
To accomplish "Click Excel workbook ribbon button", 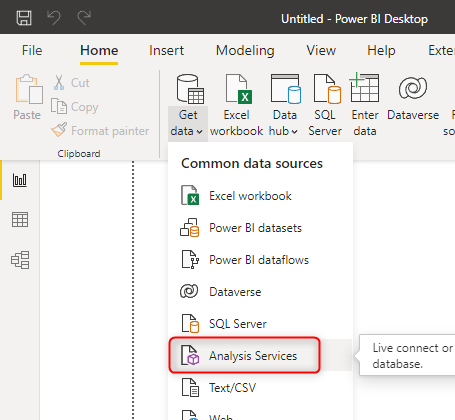I will 236,106.
